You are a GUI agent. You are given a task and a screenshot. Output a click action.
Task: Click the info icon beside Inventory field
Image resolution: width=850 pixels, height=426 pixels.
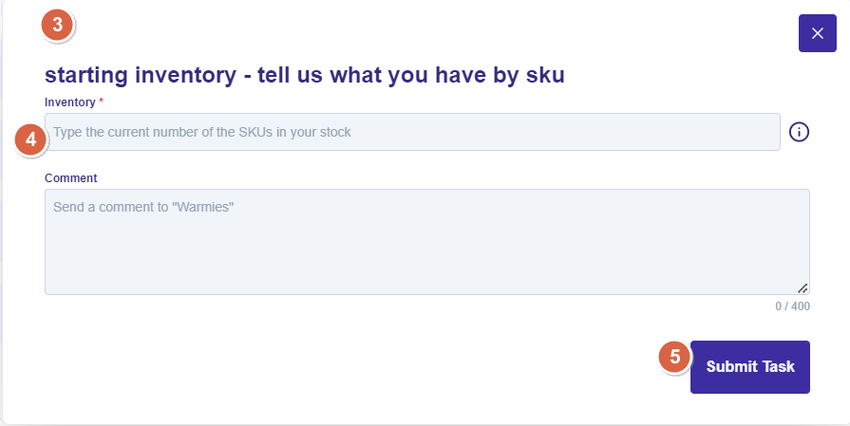(799, 132)
